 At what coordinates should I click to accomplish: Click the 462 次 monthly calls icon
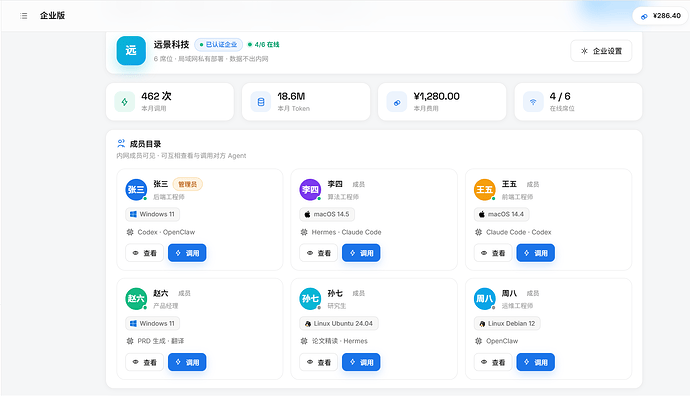click(x=125, y=102)
